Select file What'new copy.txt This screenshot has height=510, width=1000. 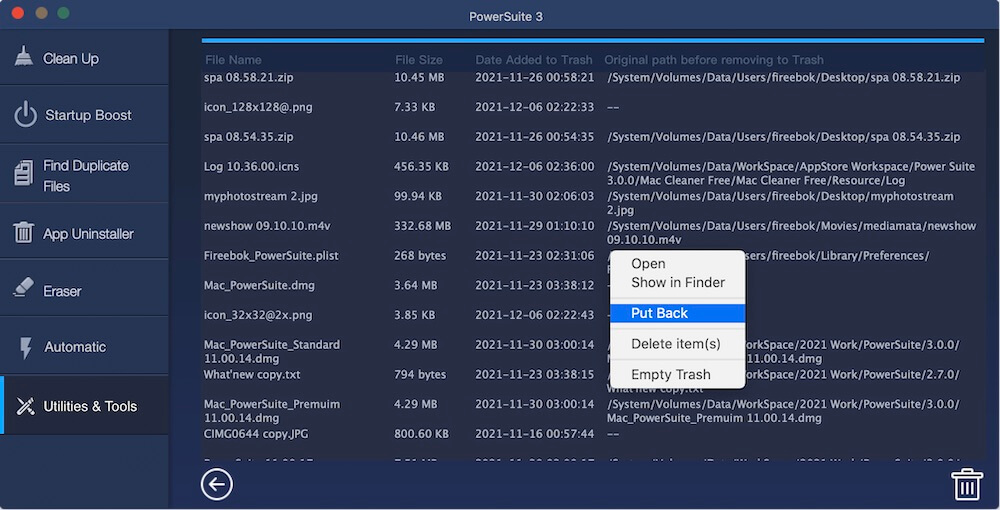pos(252,374)
